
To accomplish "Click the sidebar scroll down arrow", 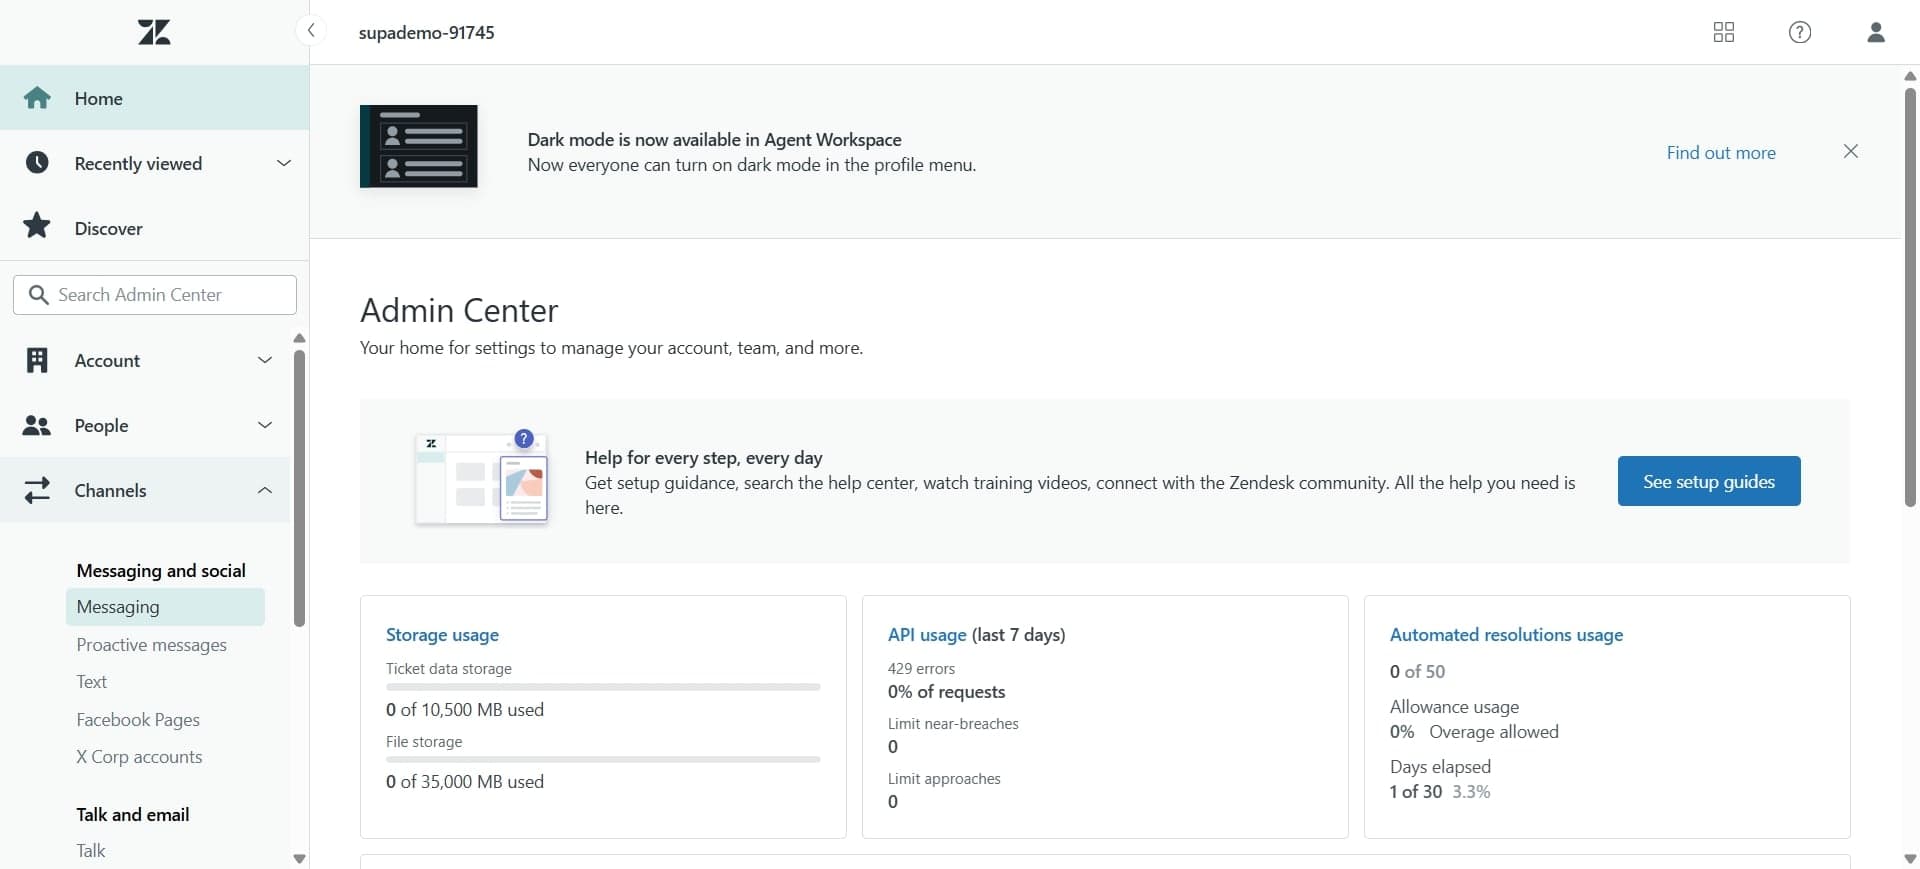I will coord(299,858).
